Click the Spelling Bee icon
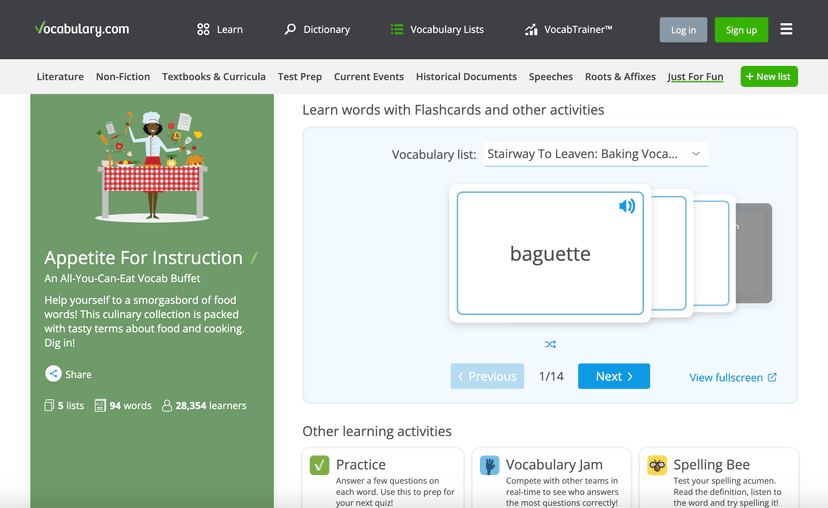 [657, 465]
